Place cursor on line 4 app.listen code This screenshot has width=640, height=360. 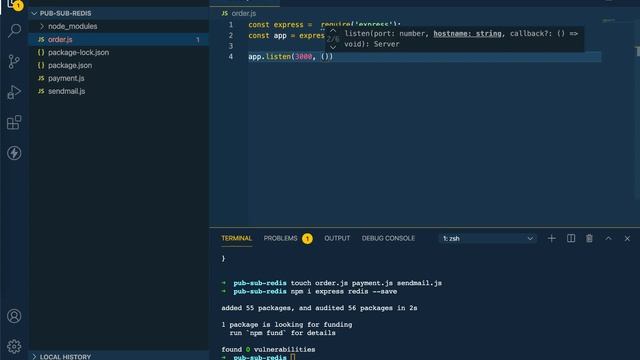point(290,57)
